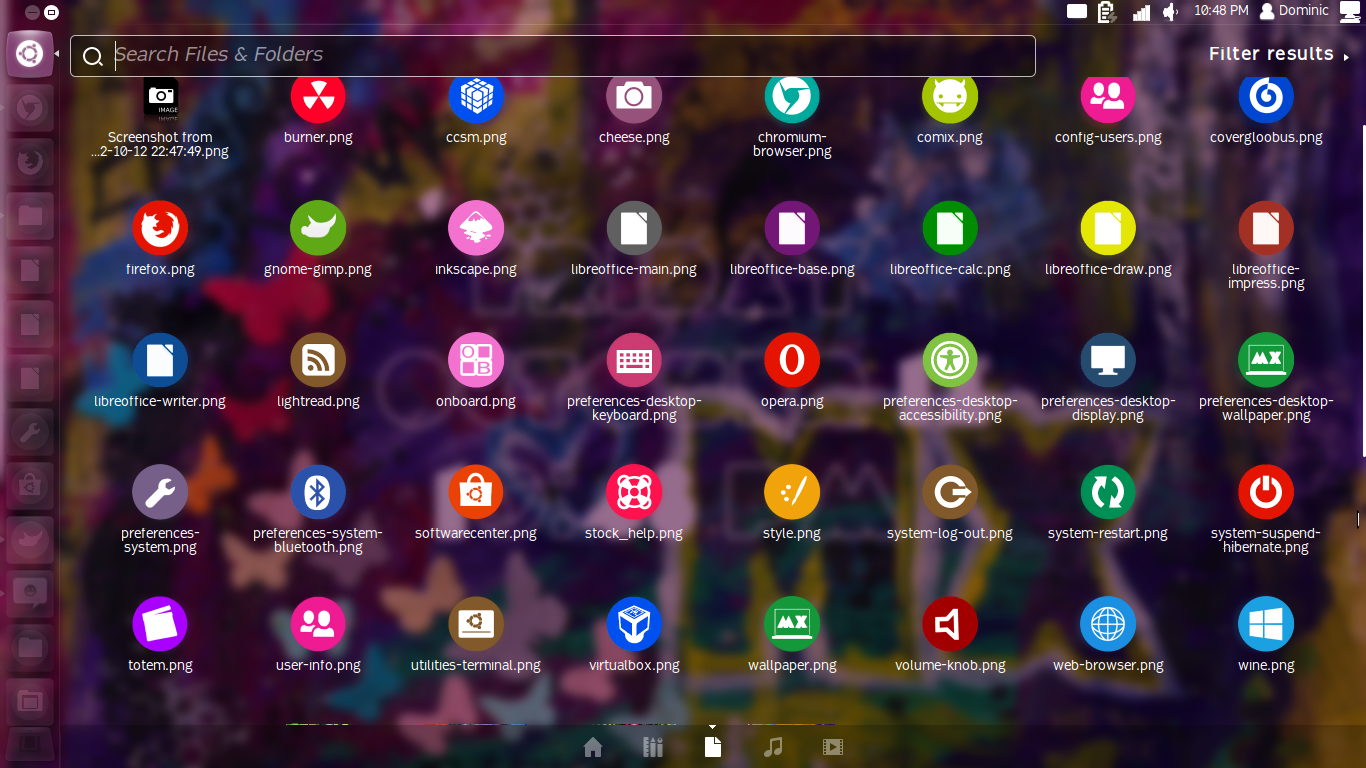
Task: Select the cheese.png camera icon
Action: point(634,98)
